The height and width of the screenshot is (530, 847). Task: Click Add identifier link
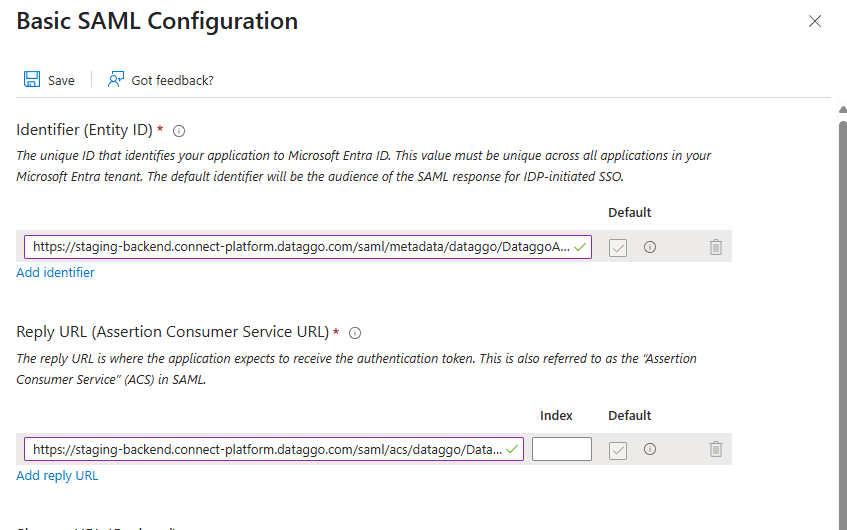tap(55, 272)
